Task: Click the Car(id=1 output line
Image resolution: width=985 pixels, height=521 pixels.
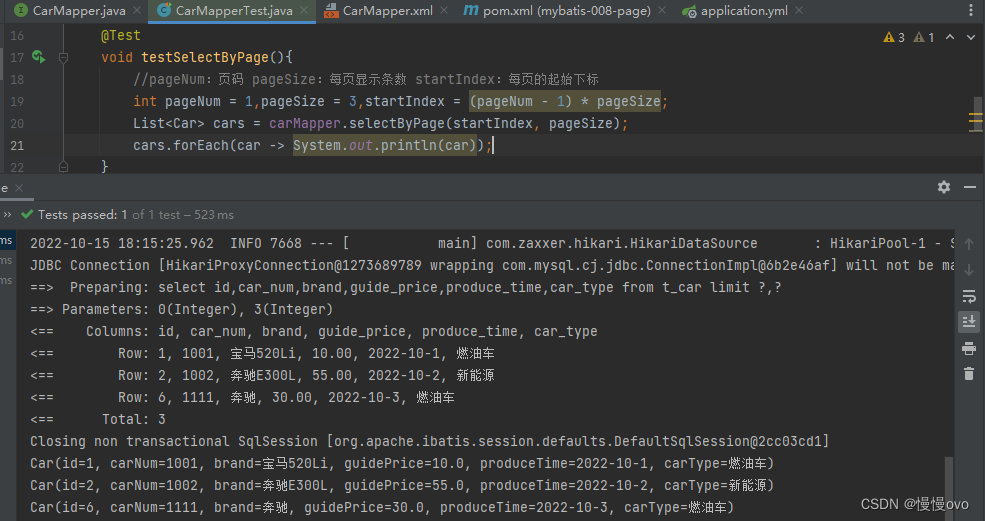Action: point(402,463)
